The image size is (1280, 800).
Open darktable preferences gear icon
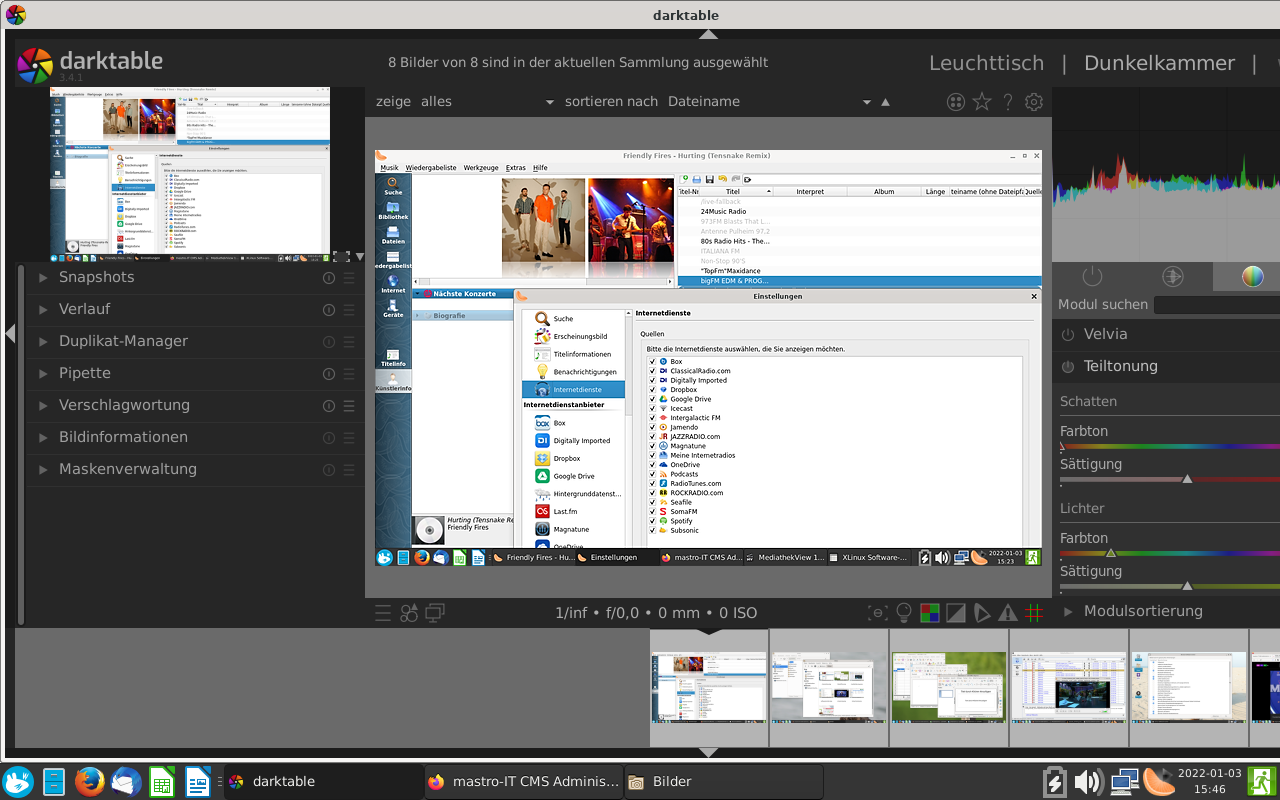(1034, 102)
